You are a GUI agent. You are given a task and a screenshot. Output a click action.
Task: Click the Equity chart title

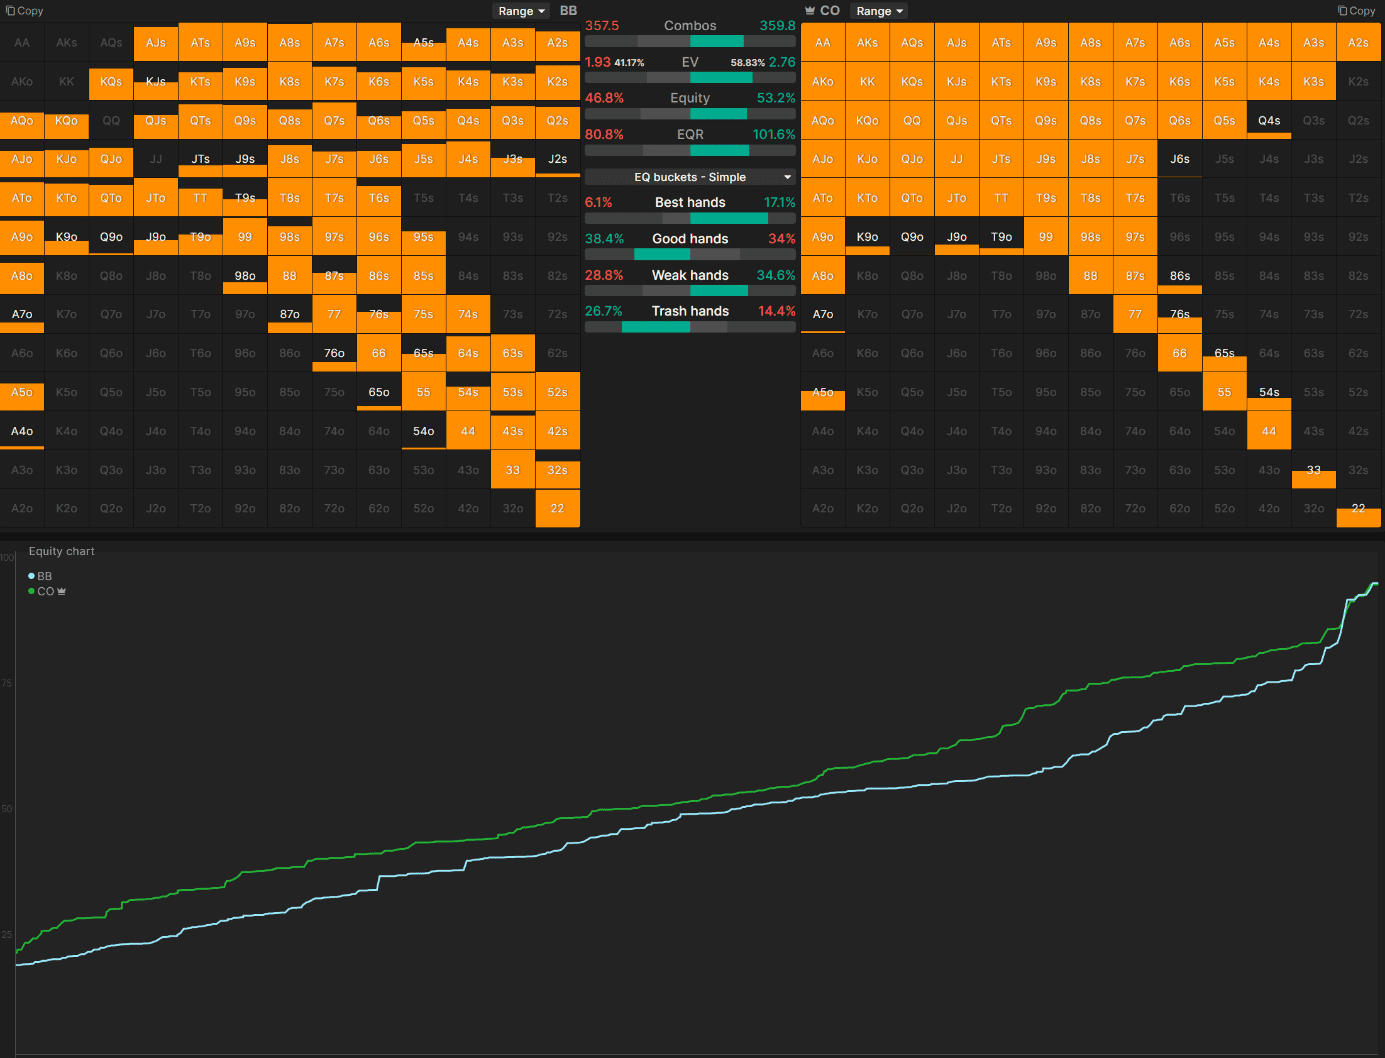coord(62,551)
